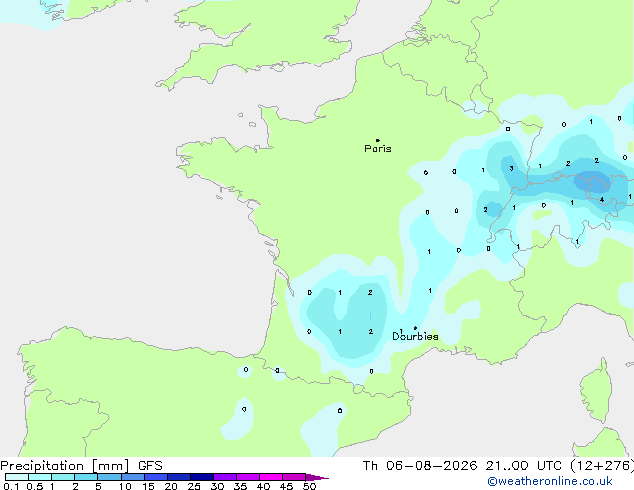Click the 21..00 UTC time text
This screenshot has width=634, height=490.
(524, 466)
